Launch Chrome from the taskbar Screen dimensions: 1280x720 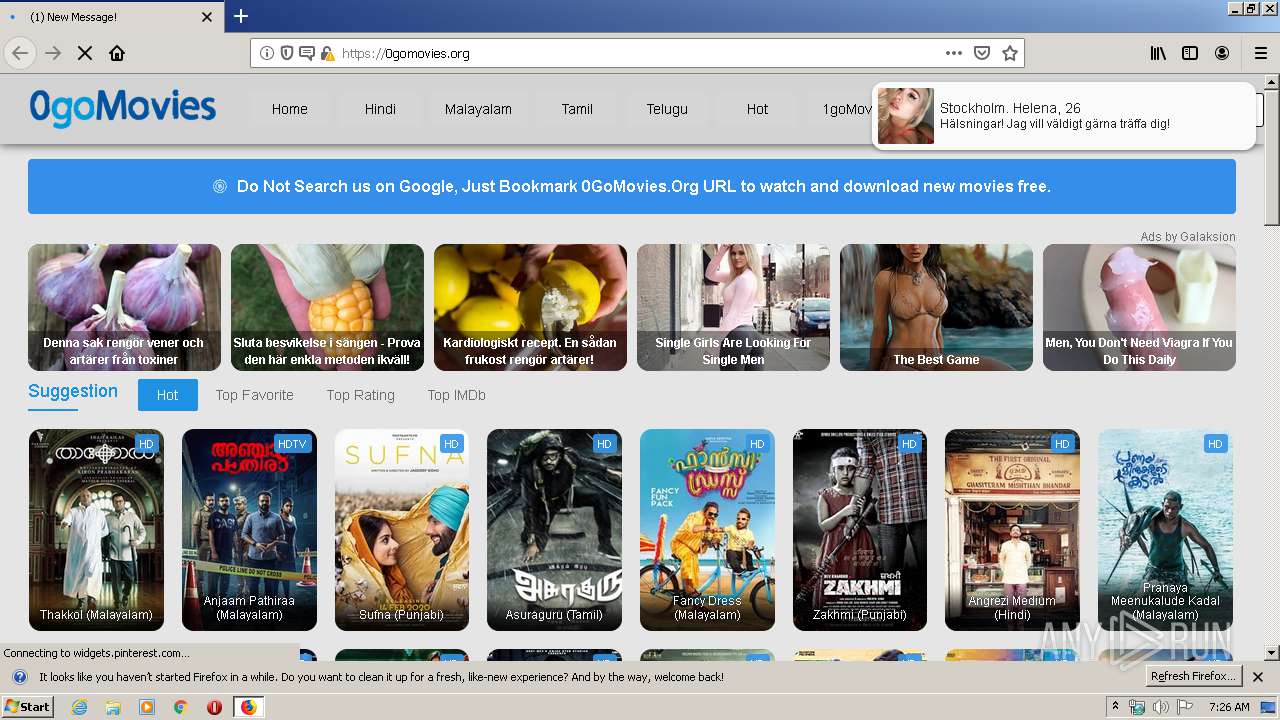pyautogui.click(x=180, y=707)
